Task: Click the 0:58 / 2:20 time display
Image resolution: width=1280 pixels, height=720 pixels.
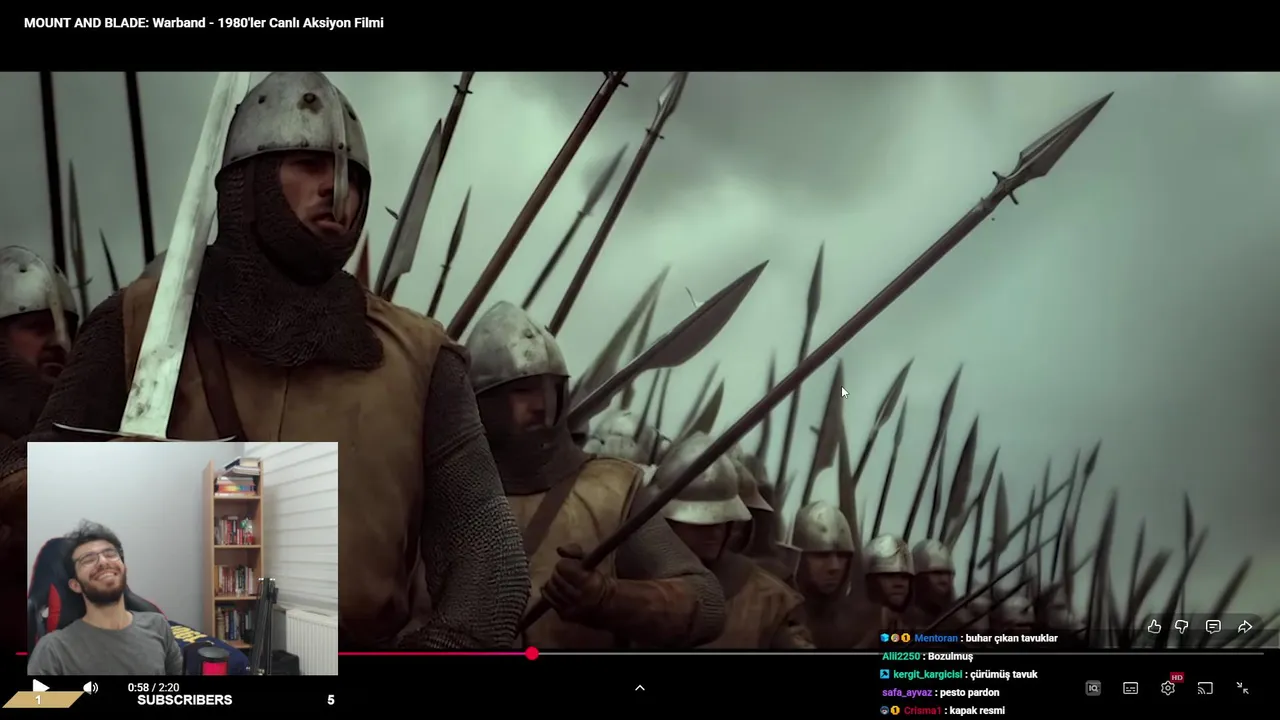Action: 153,687
